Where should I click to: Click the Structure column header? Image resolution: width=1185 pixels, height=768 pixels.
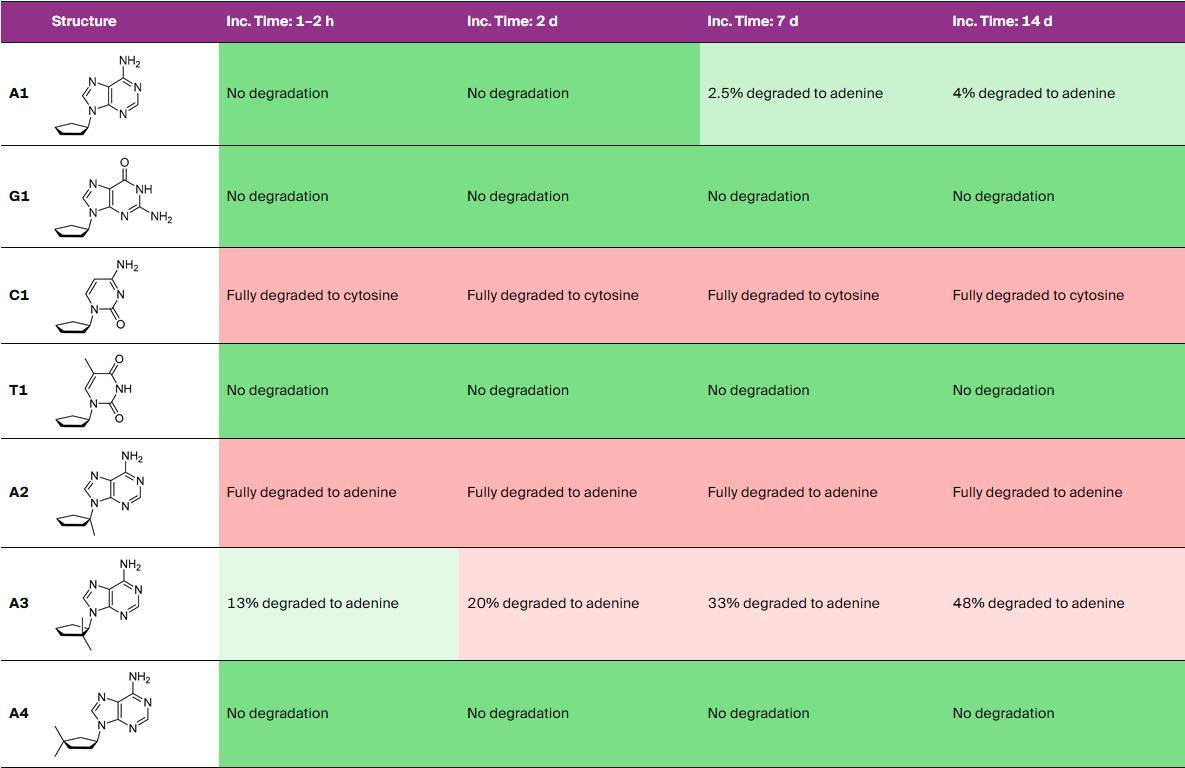84,21
